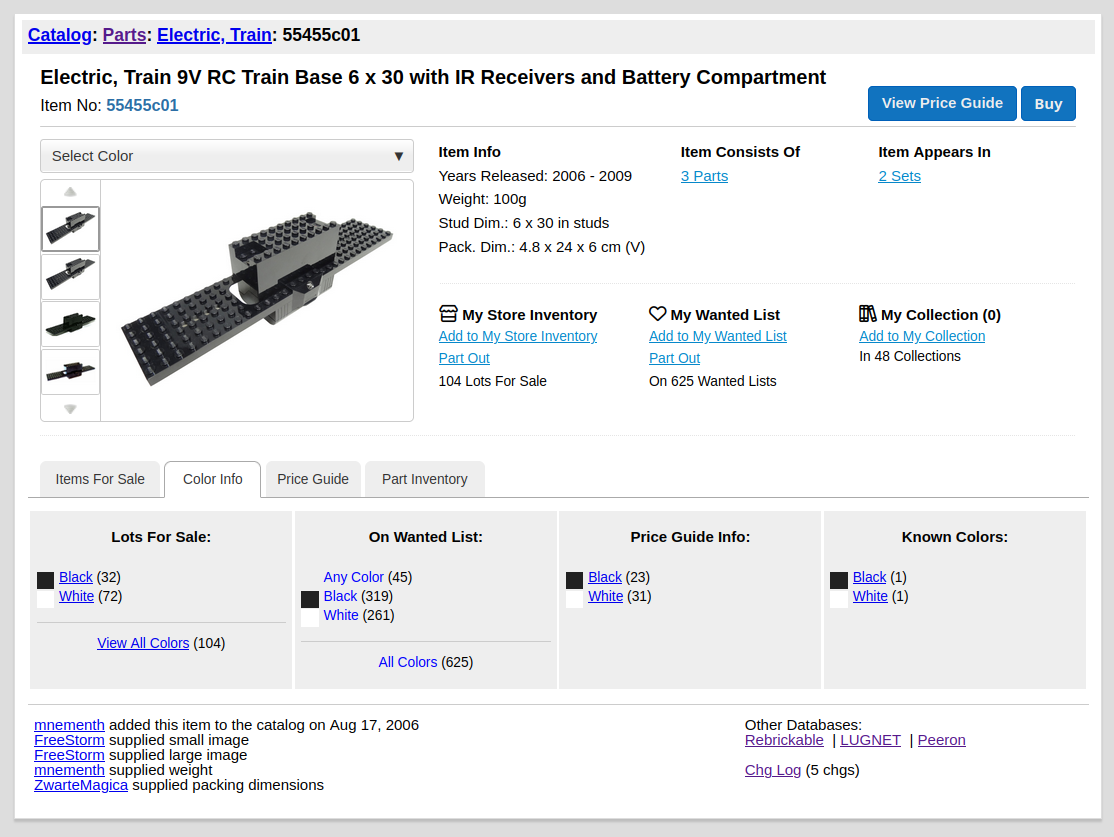Open Black link under On Wanted List
The height and width of the screenshot is (837, 1114).
tap(340, 596)
